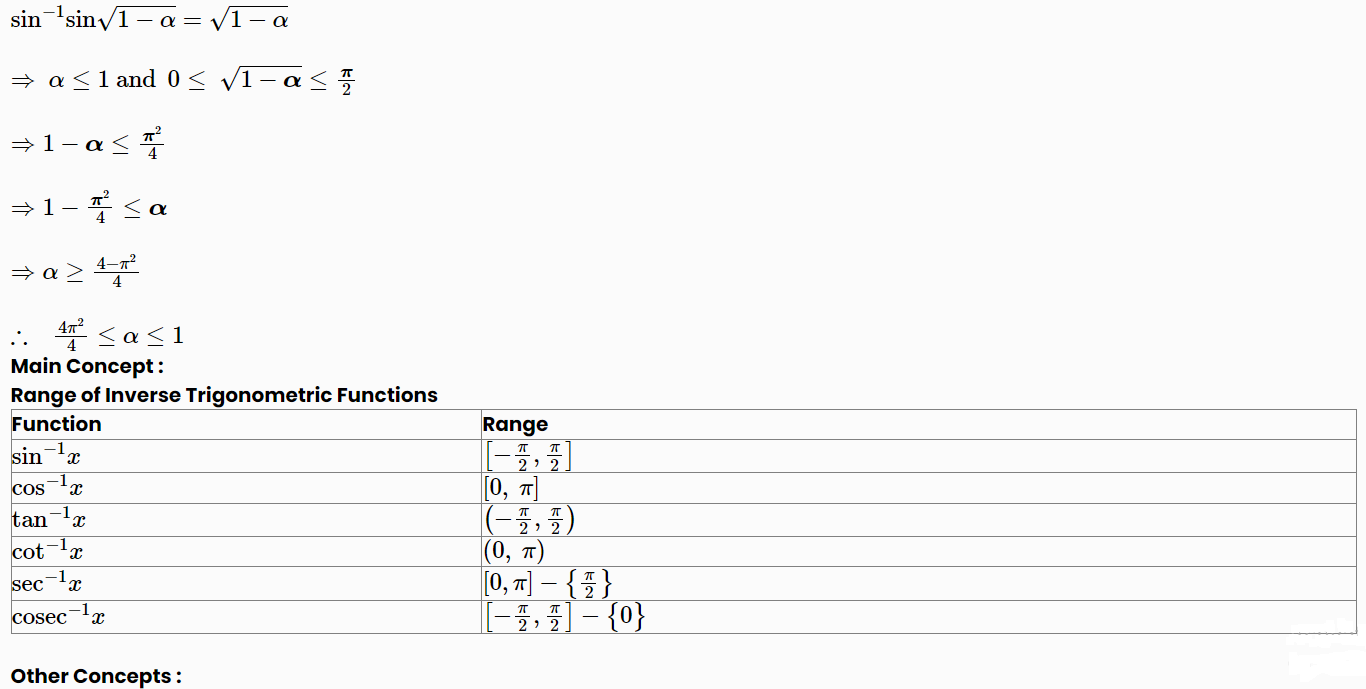Click the 'Main Concept :' heading
The width and height of the screenshot is (1366, 689).
tap(87, 366)
